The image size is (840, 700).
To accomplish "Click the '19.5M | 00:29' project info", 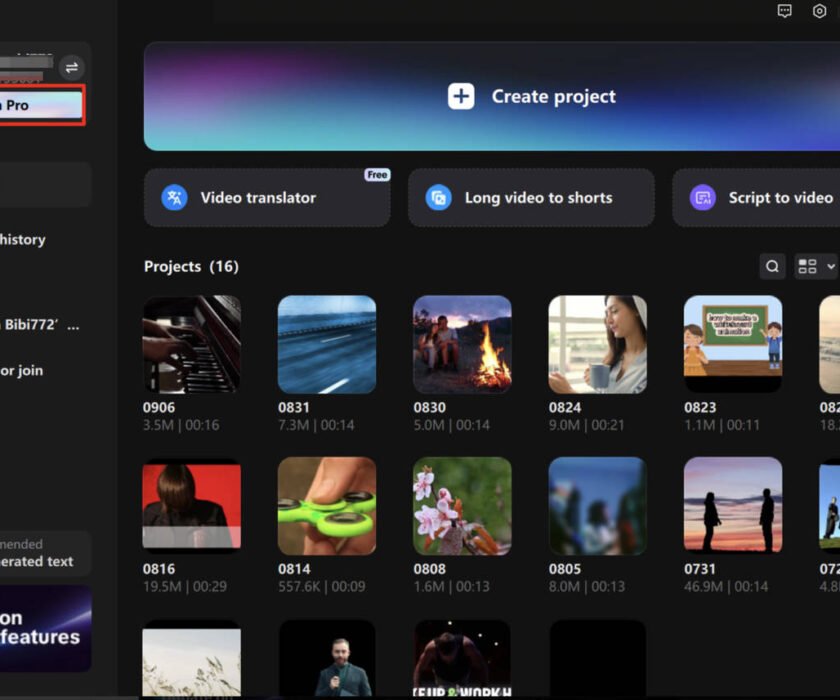I will (185, 586).
